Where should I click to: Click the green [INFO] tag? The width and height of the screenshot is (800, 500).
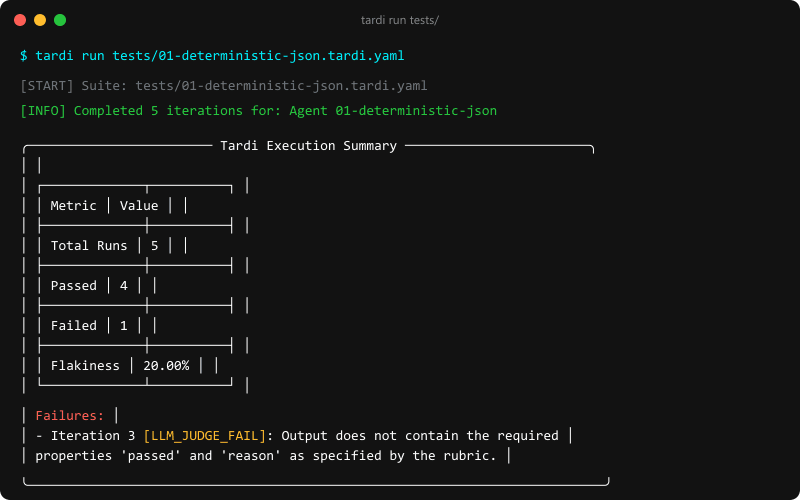click(x=43, y=111)
